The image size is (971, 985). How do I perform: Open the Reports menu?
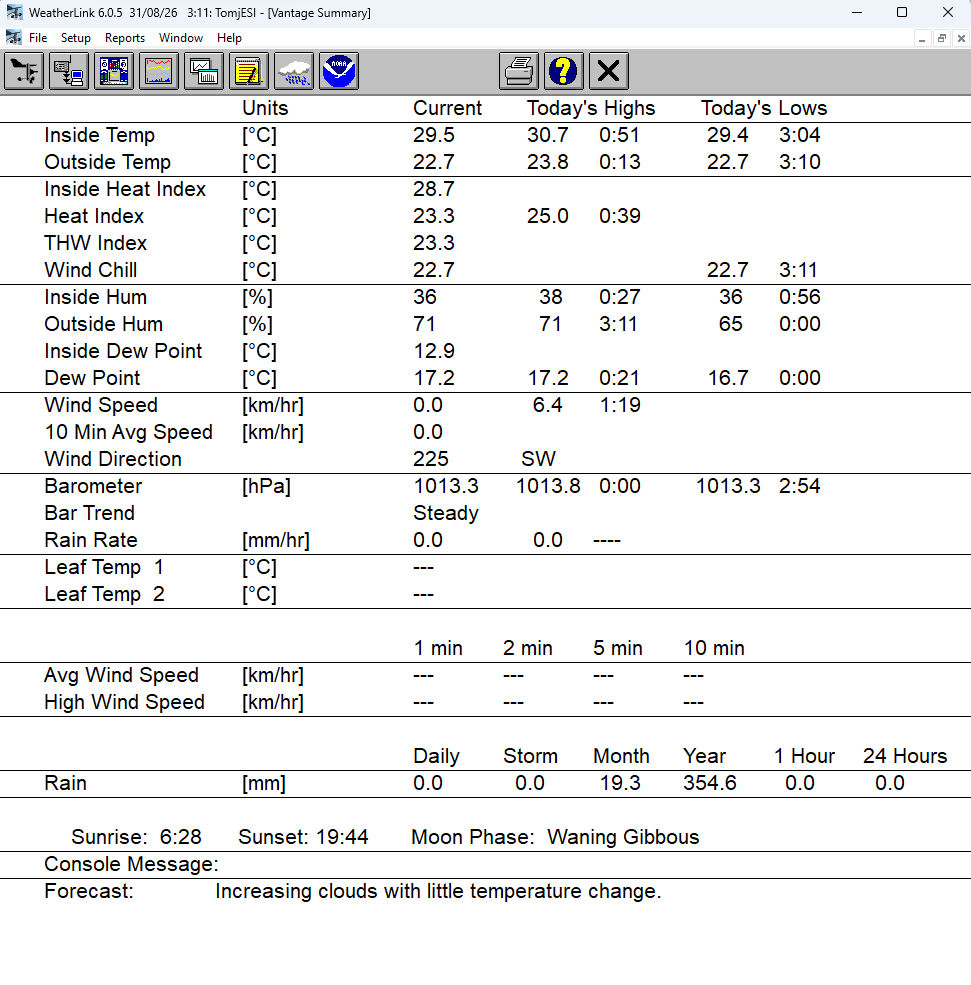[125, 38]
